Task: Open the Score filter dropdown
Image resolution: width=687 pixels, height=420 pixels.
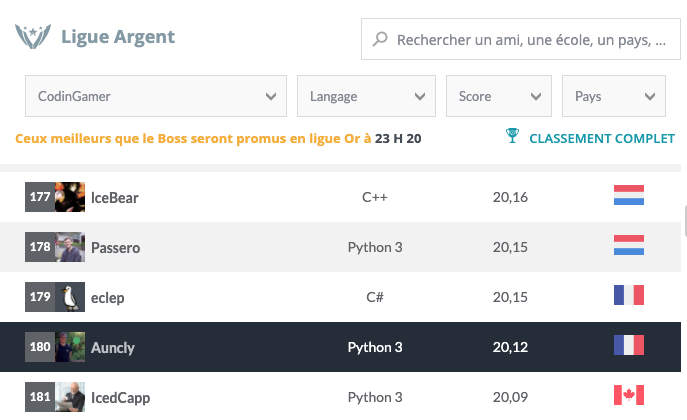Action: (x=499, y=96)
